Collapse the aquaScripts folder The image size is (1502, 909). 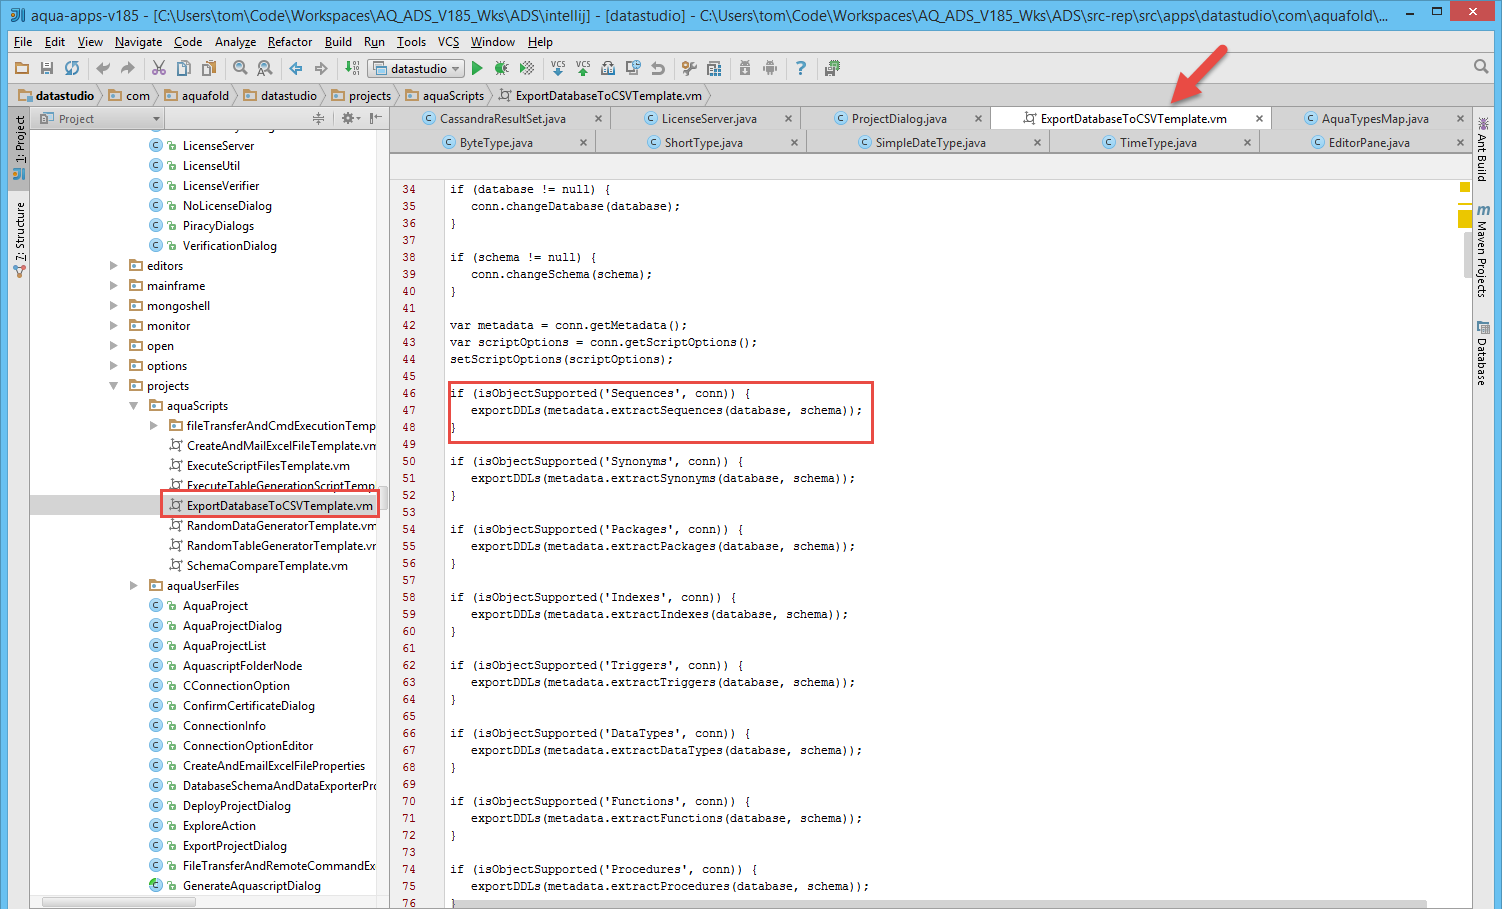[134, 406]
